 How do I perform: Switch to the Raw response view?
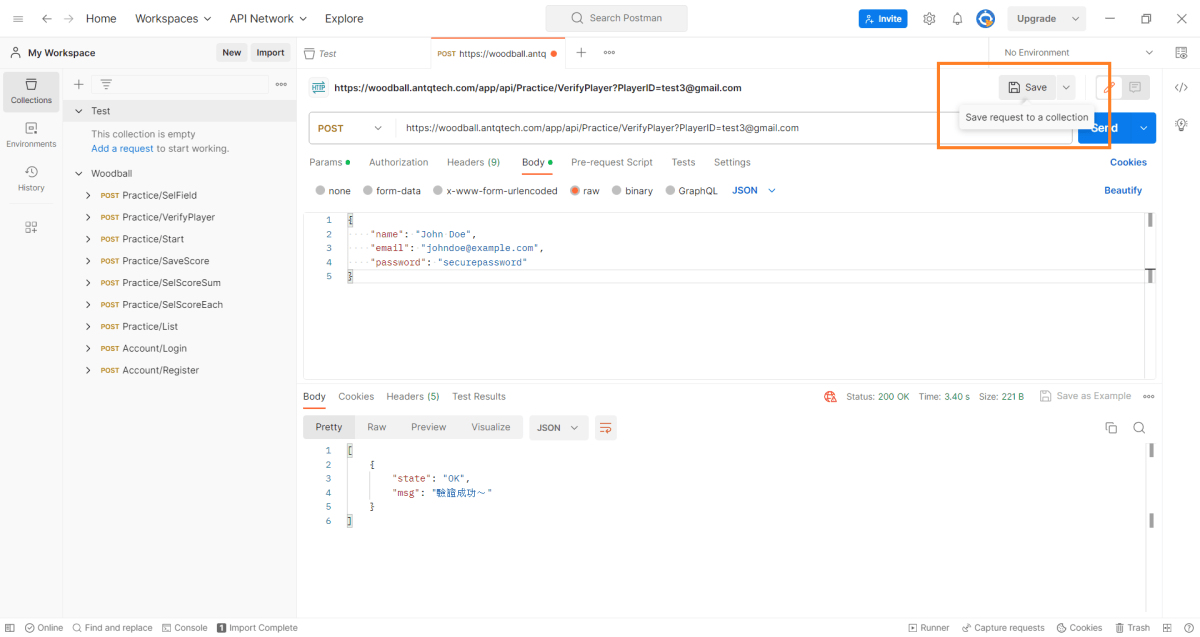click(x=376, y=427)
